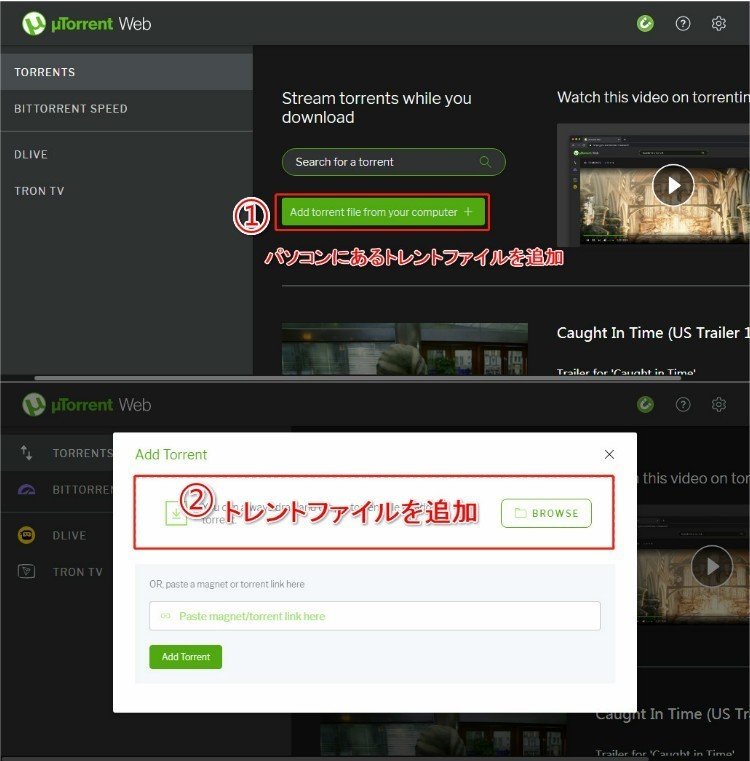This screenshot has width=750, height=761.
Task: Click the BitTorrent Speed gauge icon in sidebar
Action: click(x=26, y=489)
